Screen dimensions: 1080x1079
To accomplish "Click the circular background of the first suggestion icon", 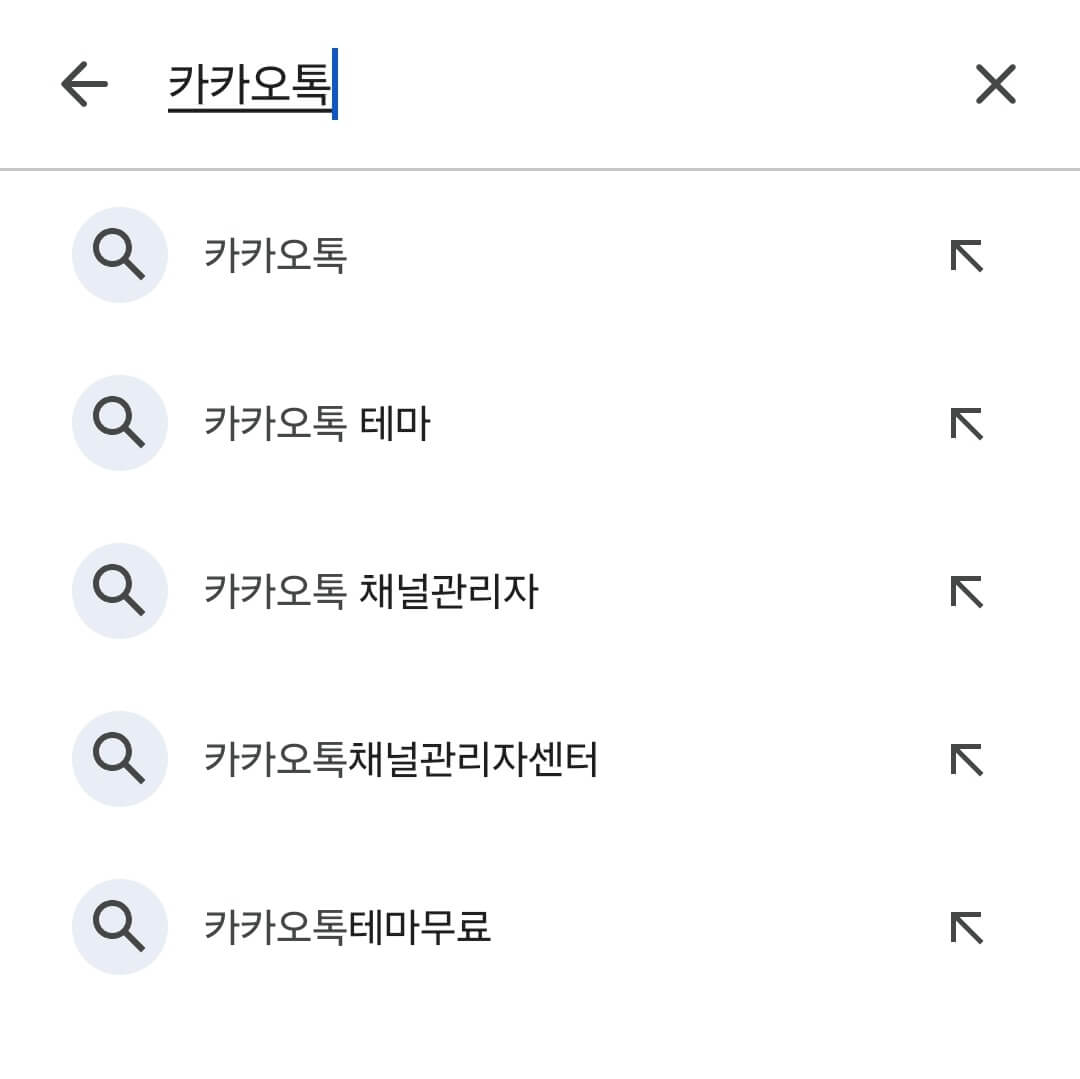I will [118, 254].
